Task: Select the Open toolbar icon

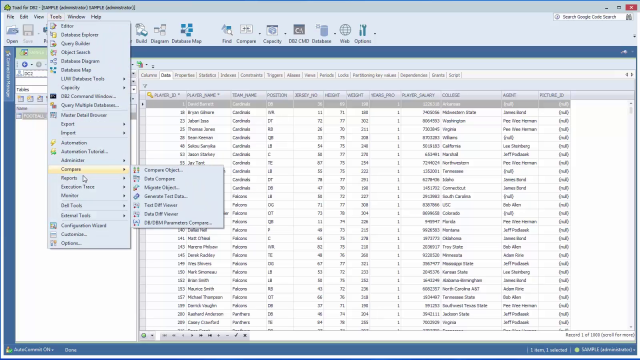Action: [12, 33]
